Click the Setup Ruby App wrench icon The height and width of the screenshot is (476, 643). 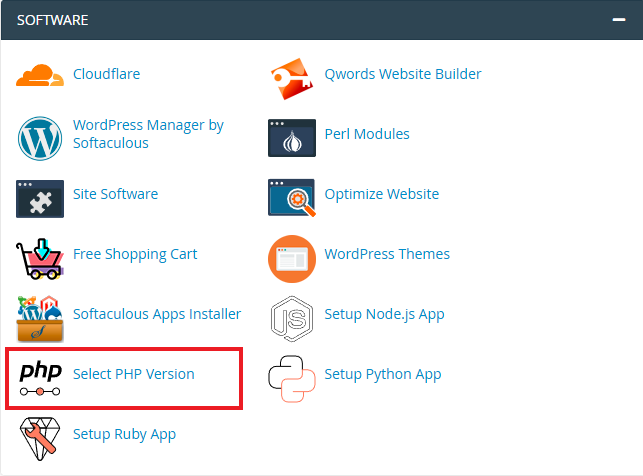[x=40, y=436]
